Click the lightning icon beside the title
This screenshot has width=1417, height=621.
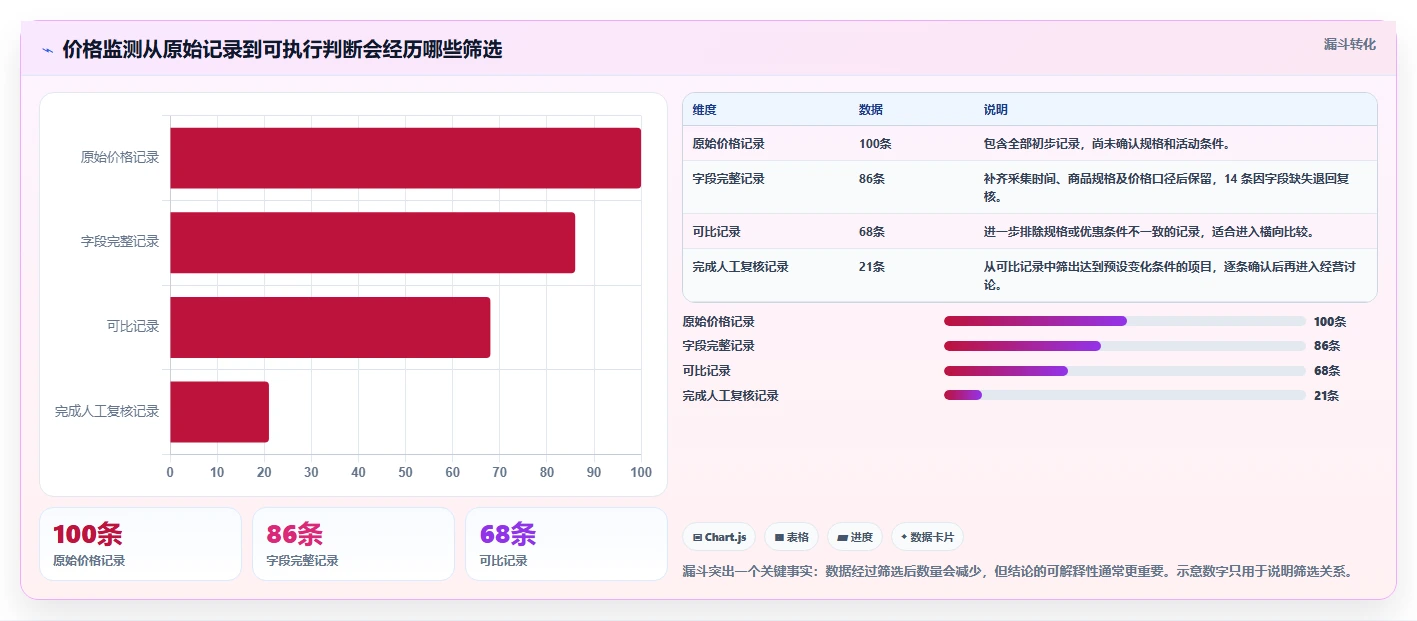coord(47,50)
